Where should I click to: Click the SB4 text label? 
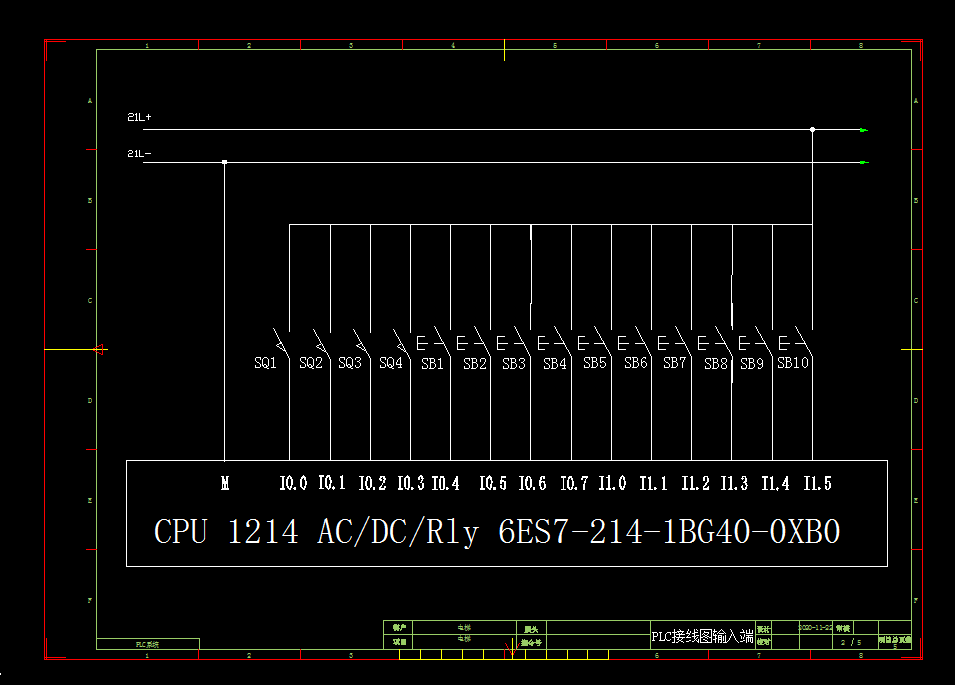coord(555,364)
